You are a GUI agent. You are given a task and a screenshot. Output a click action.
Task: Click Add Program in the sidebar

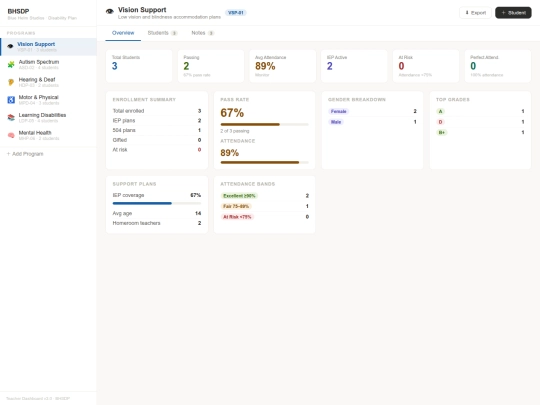(x=25, y=154)
